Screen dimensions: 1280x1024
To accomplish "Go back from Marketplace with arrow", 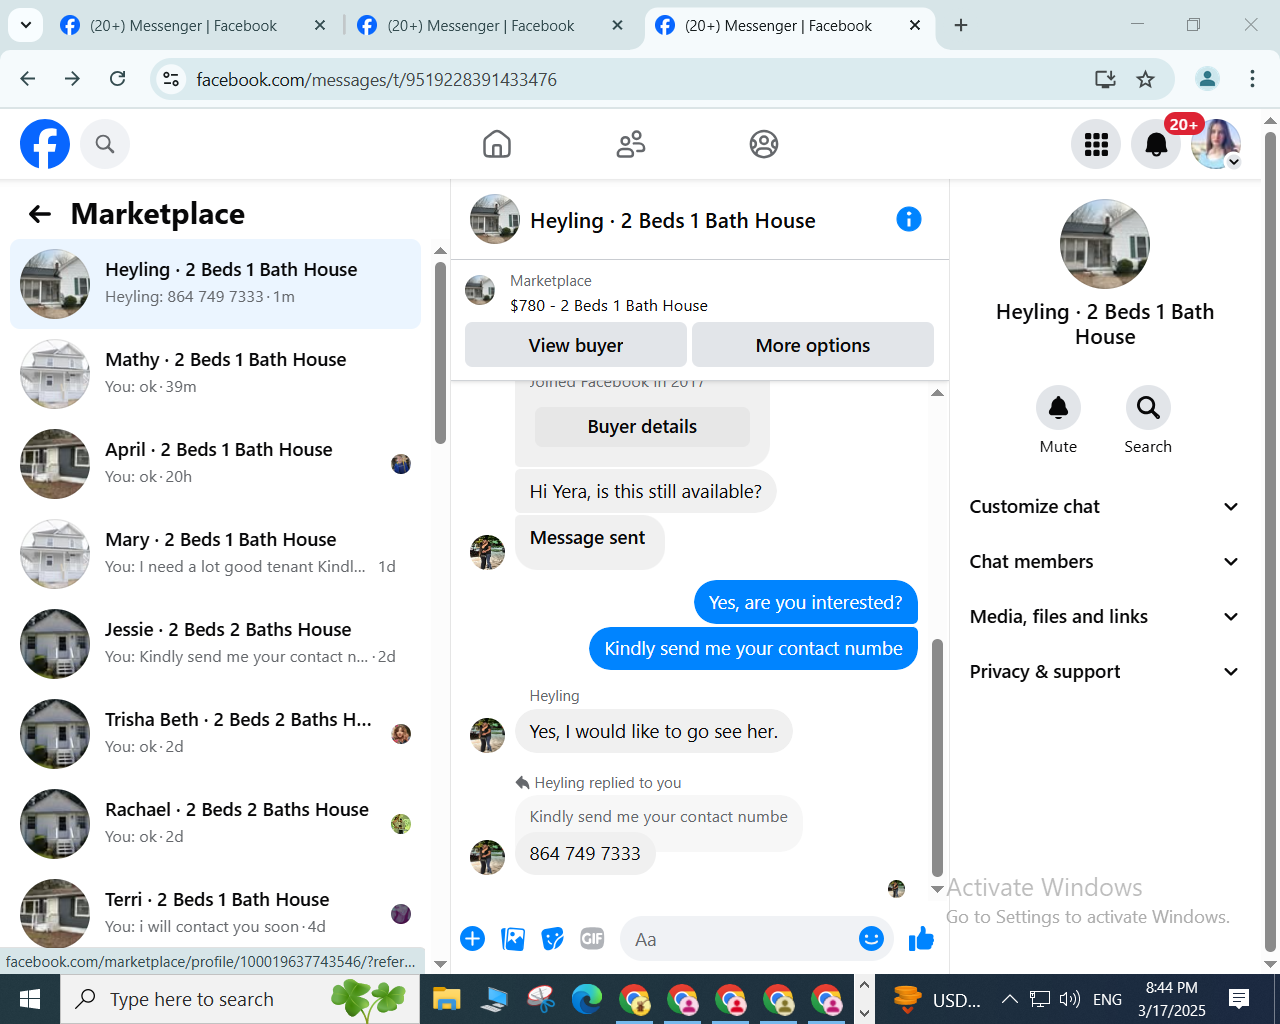I will pyautogui.click(x=40, y=213).
